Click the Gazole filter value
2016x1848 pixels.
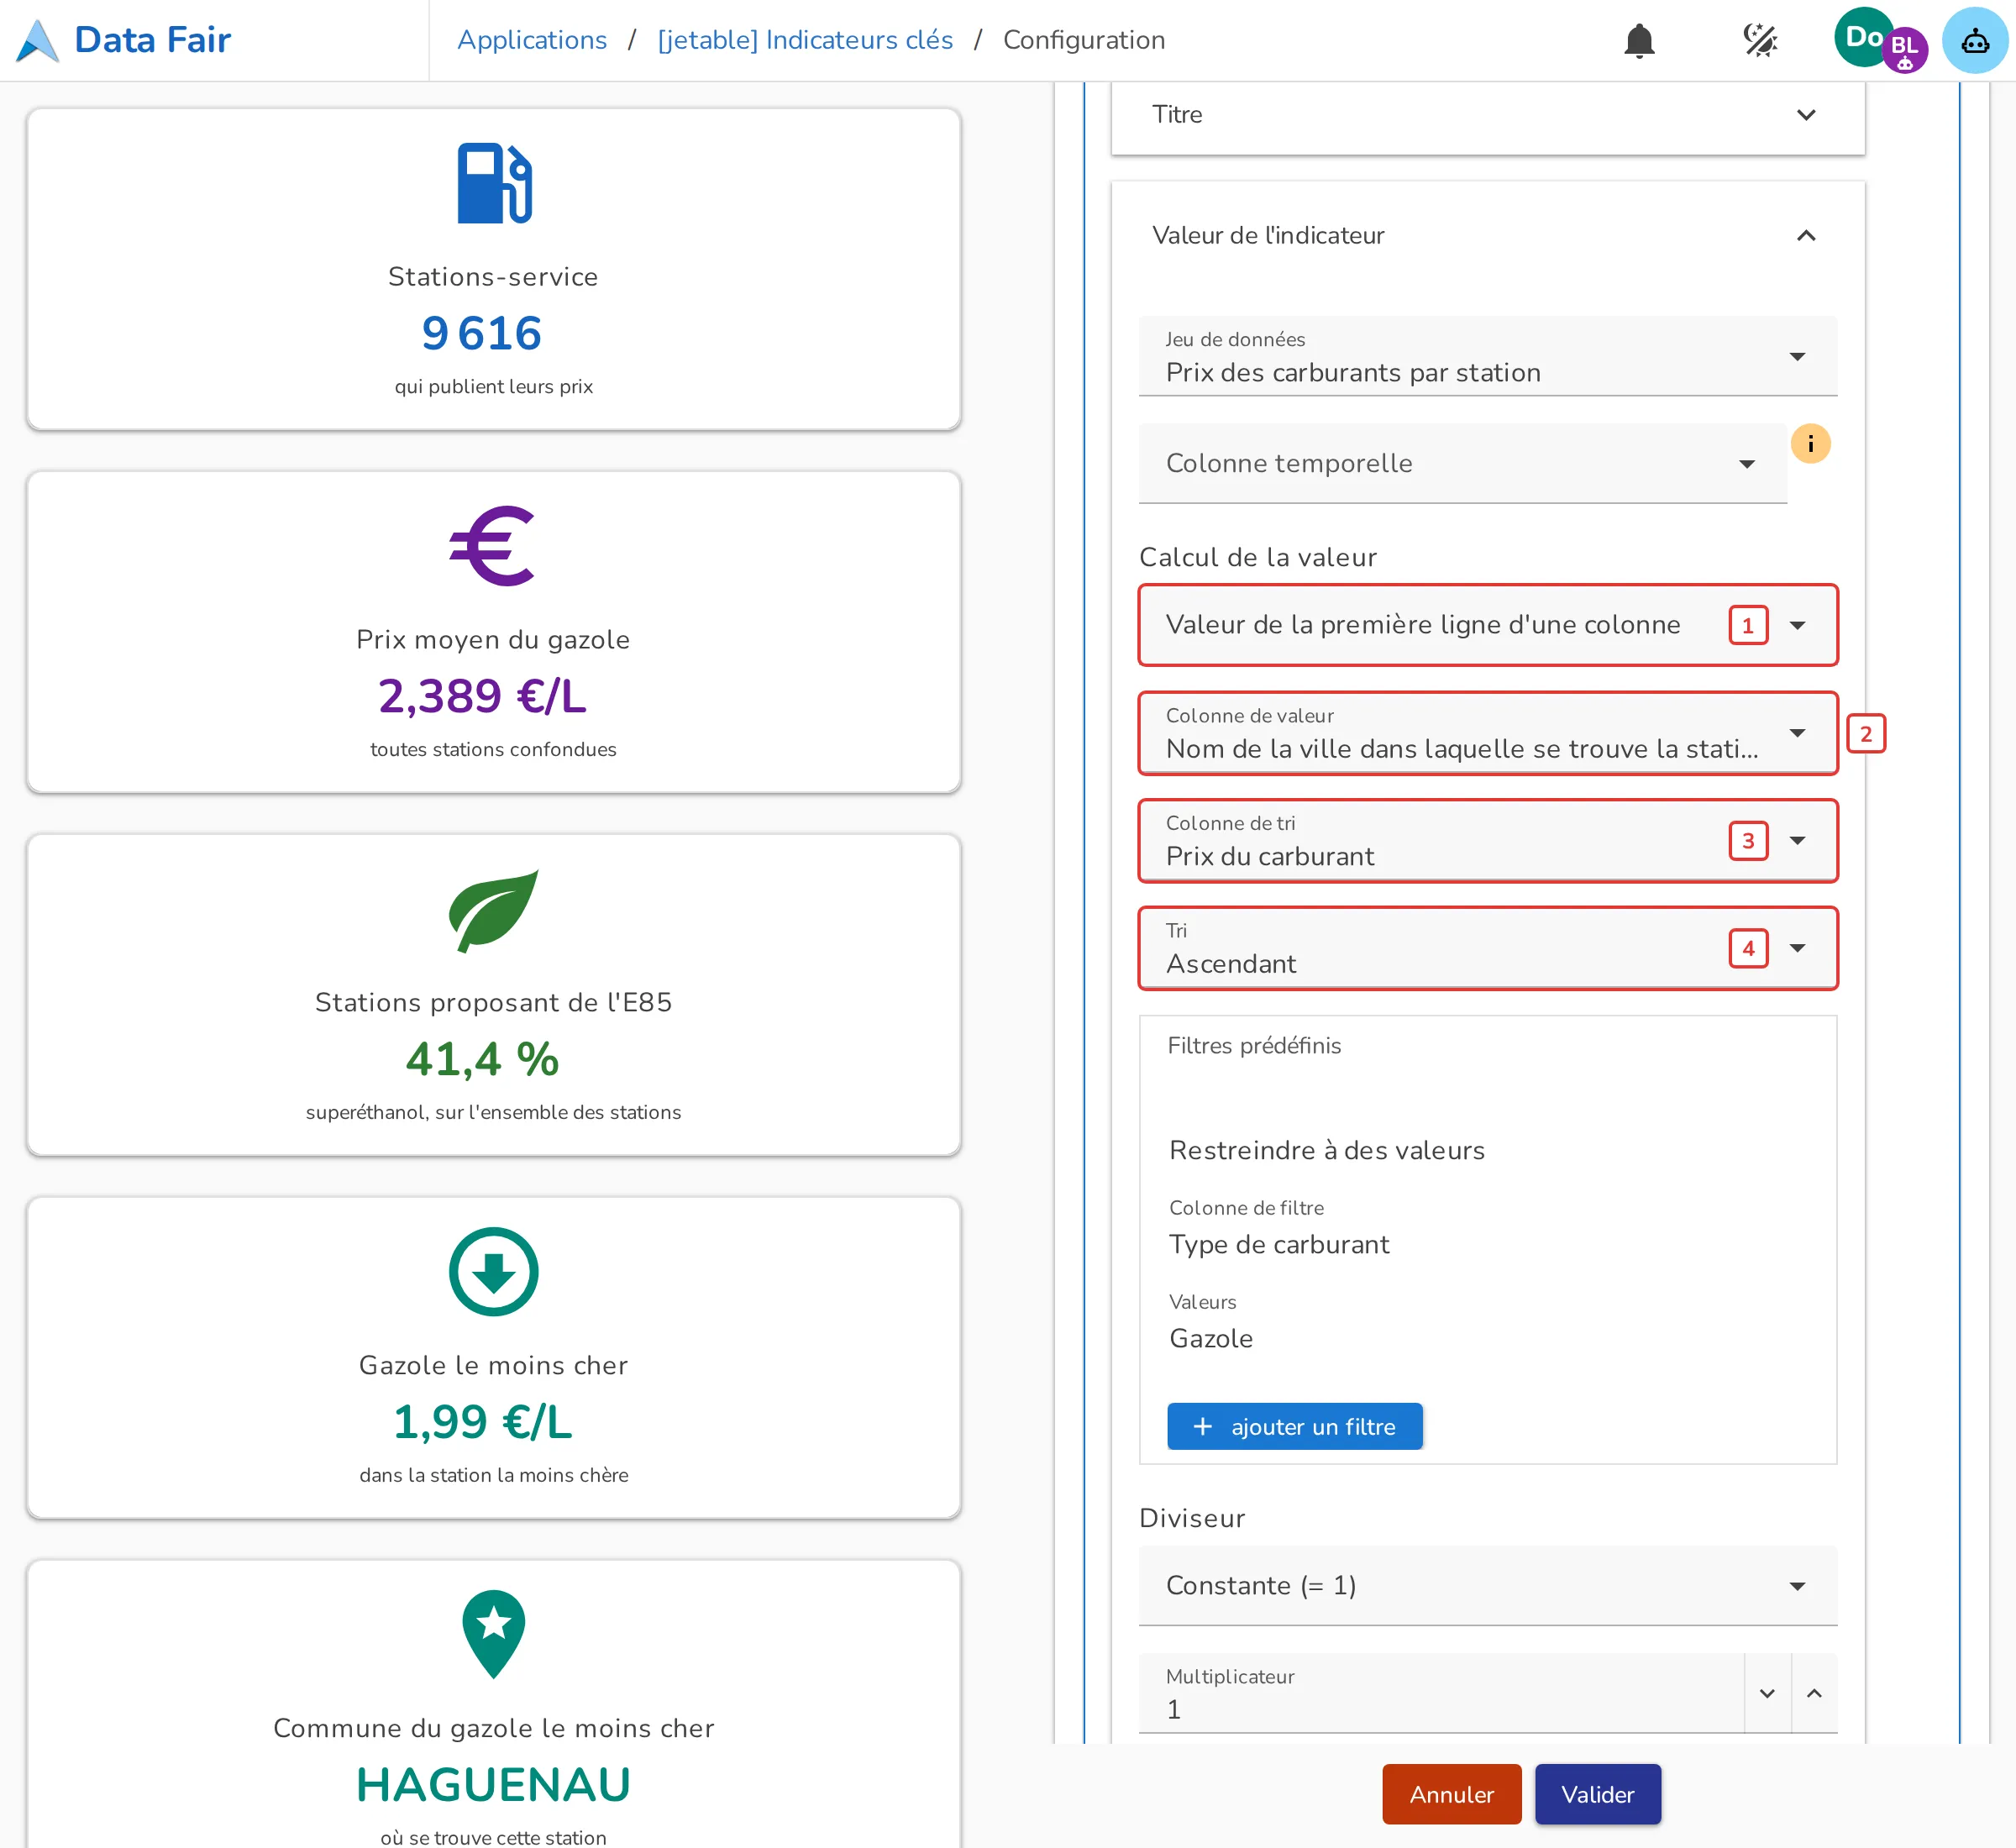pos(1211,1338)
